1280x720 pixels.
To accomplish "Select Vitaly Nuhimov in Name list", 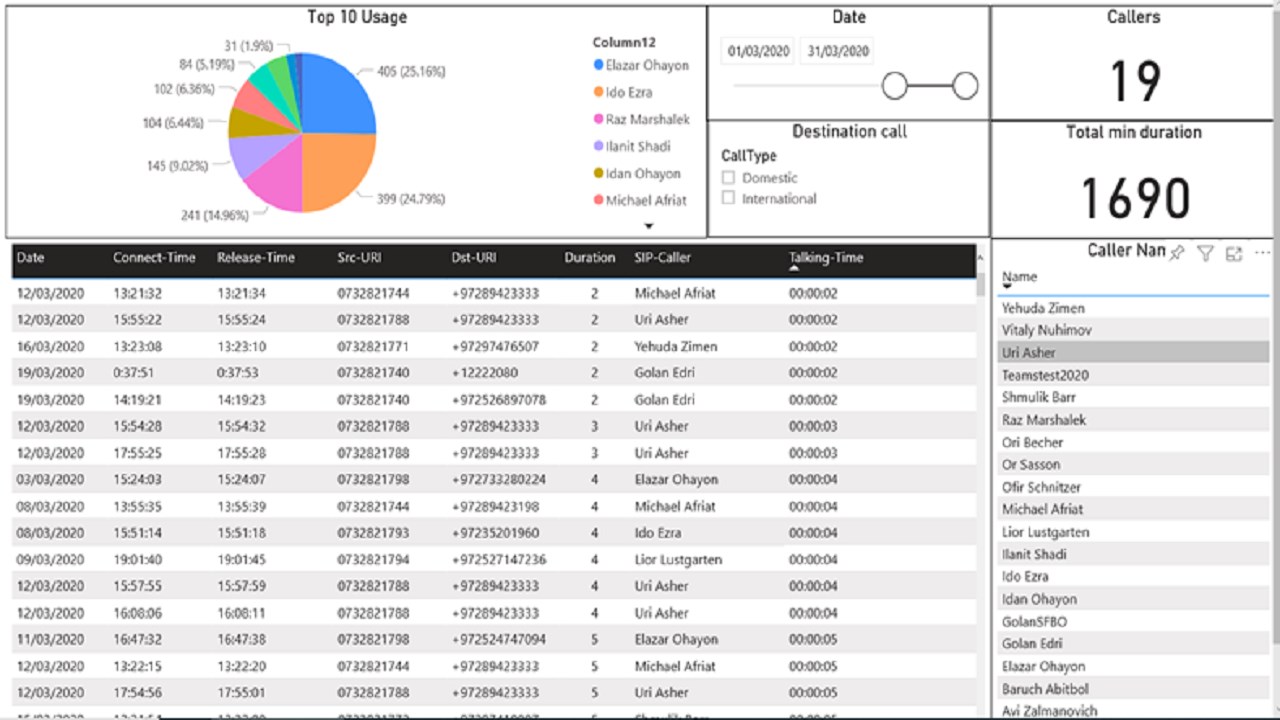I will (1133, 330).
